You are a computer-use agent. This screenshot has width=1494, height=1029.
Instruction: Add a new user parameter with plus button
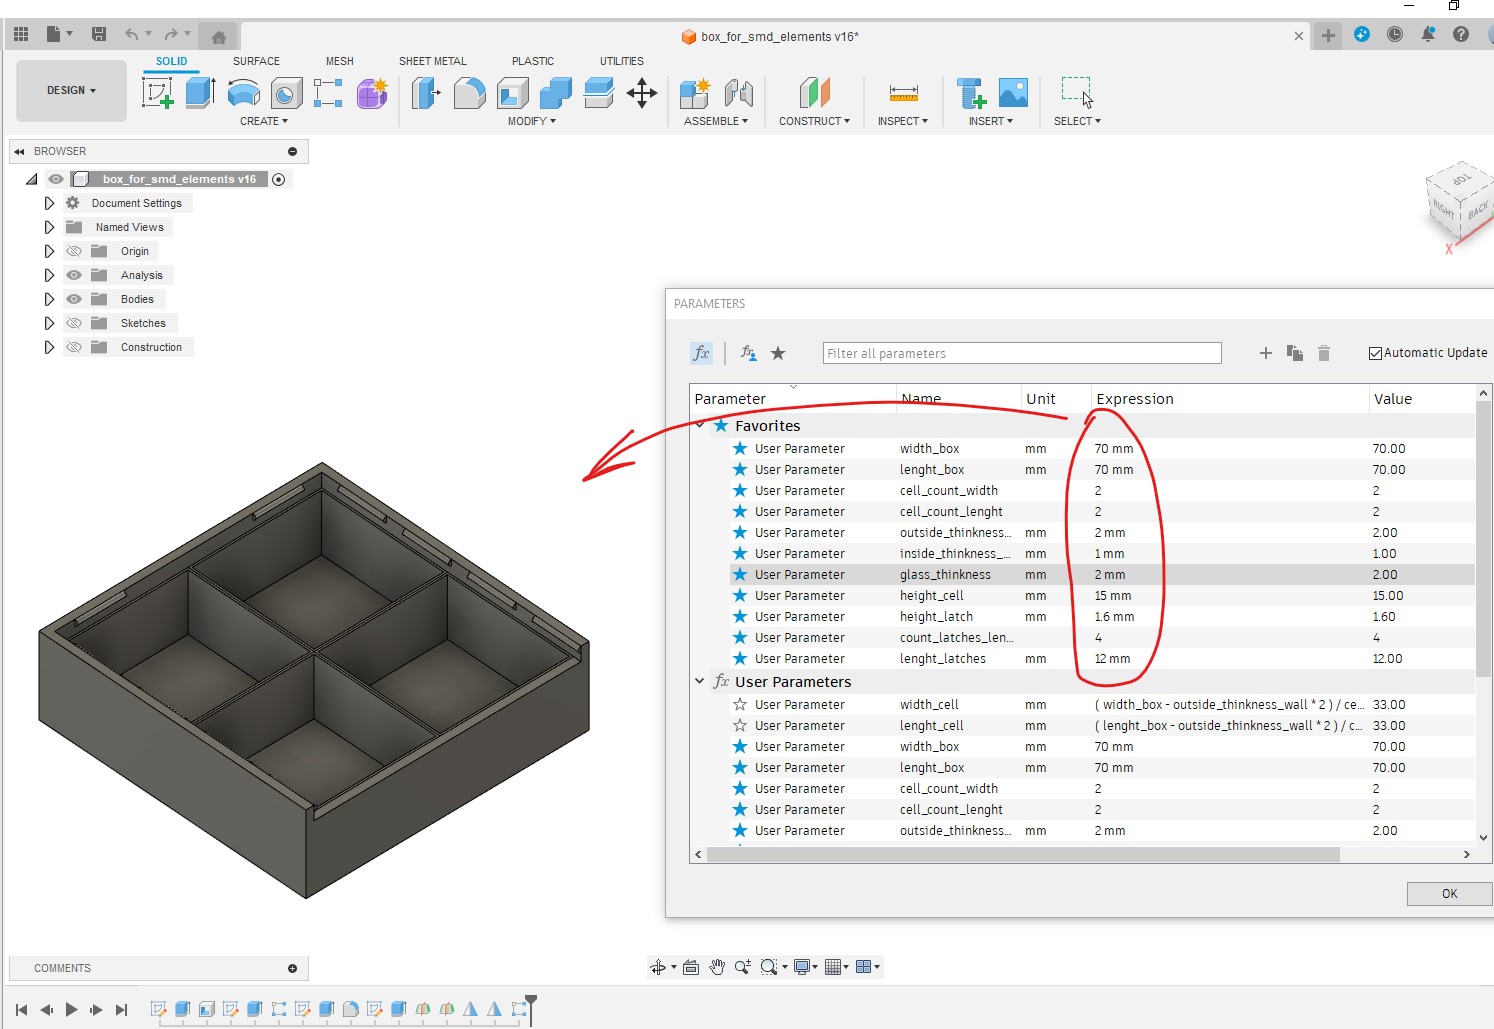point(1265,352)
